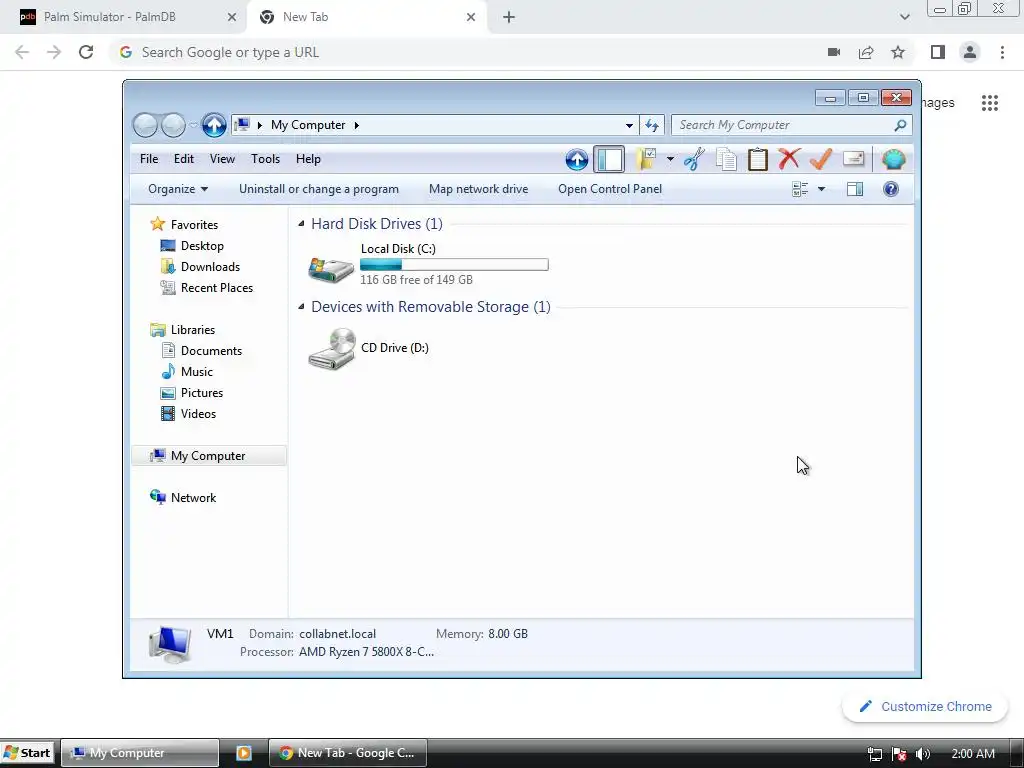Open the Tools menu
The width and height of the screenshot is (1024, 768).
265,159
